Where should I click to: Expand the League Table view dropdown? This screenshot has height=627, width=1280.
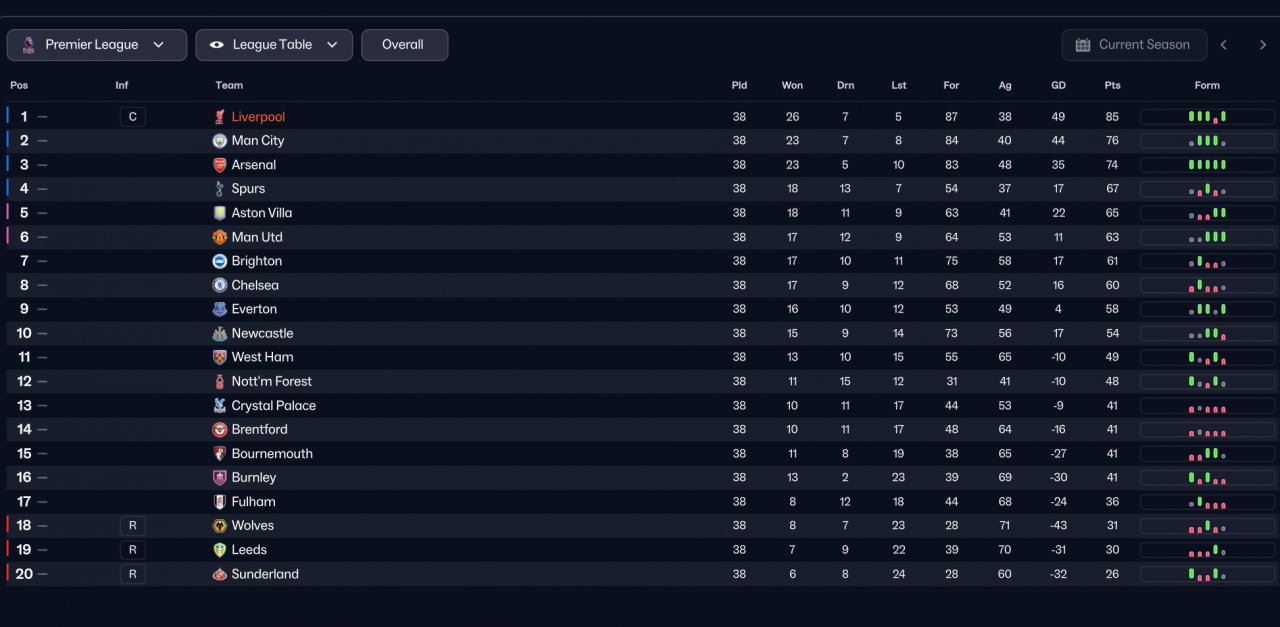pyautogui.click(x=274, y=45)
